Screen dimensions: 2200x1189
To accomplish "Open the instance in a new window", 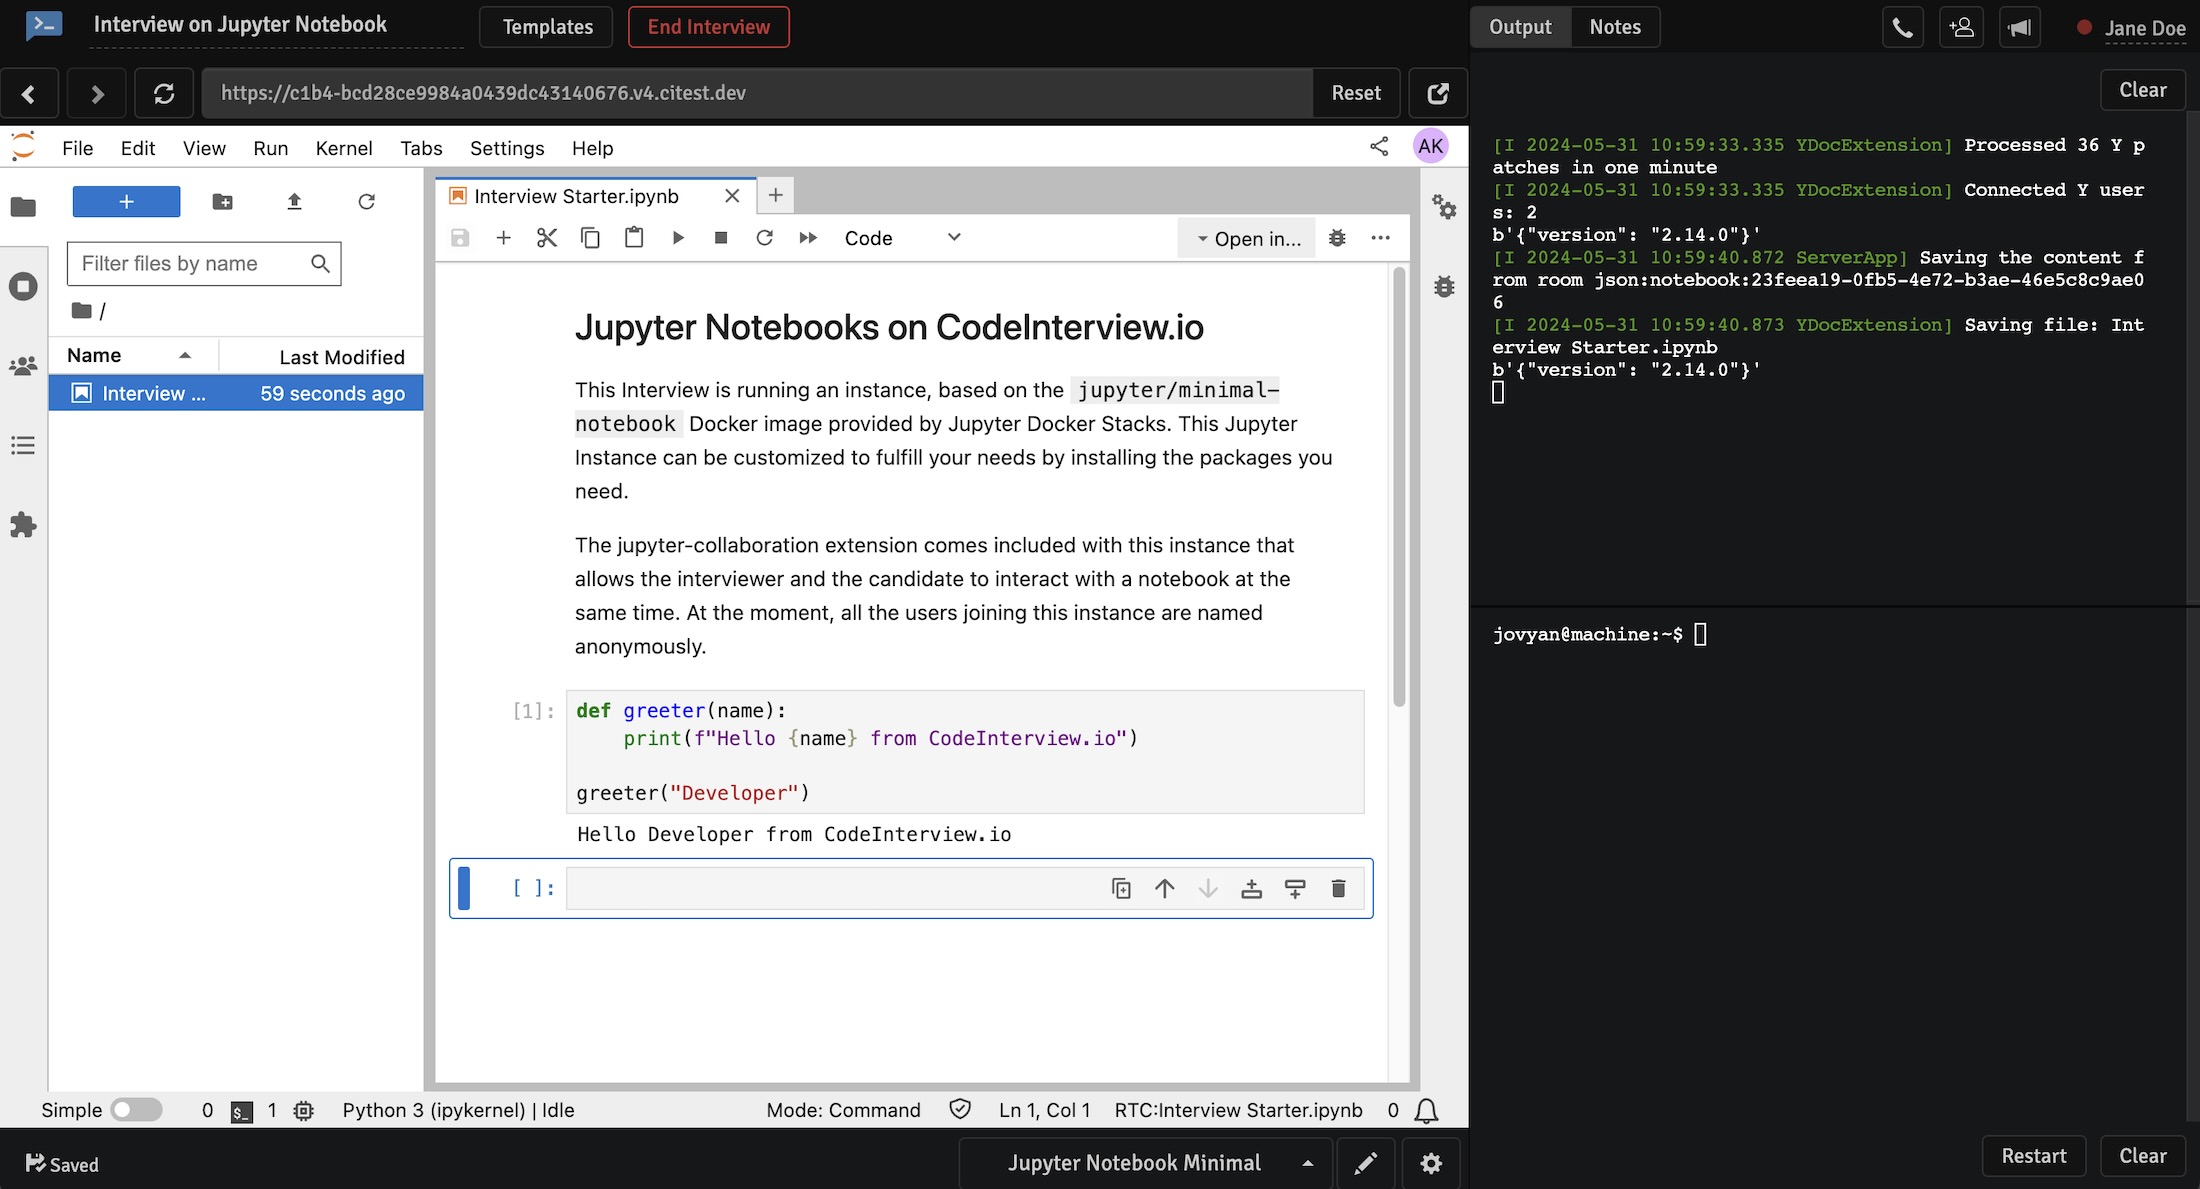I will coord(1438,93).
